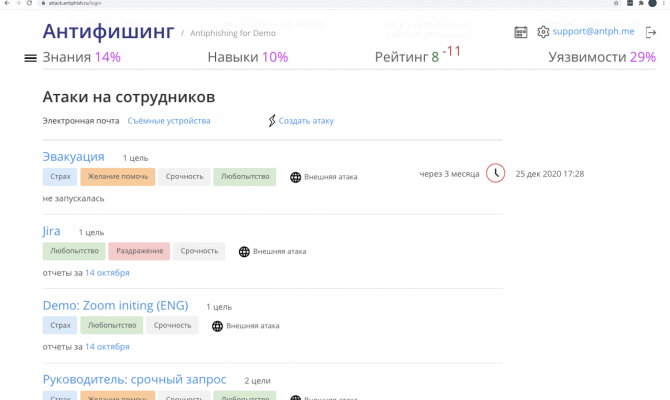Open the browser profile avatar
Screen dimensions: 670x400
coord(652,3)
